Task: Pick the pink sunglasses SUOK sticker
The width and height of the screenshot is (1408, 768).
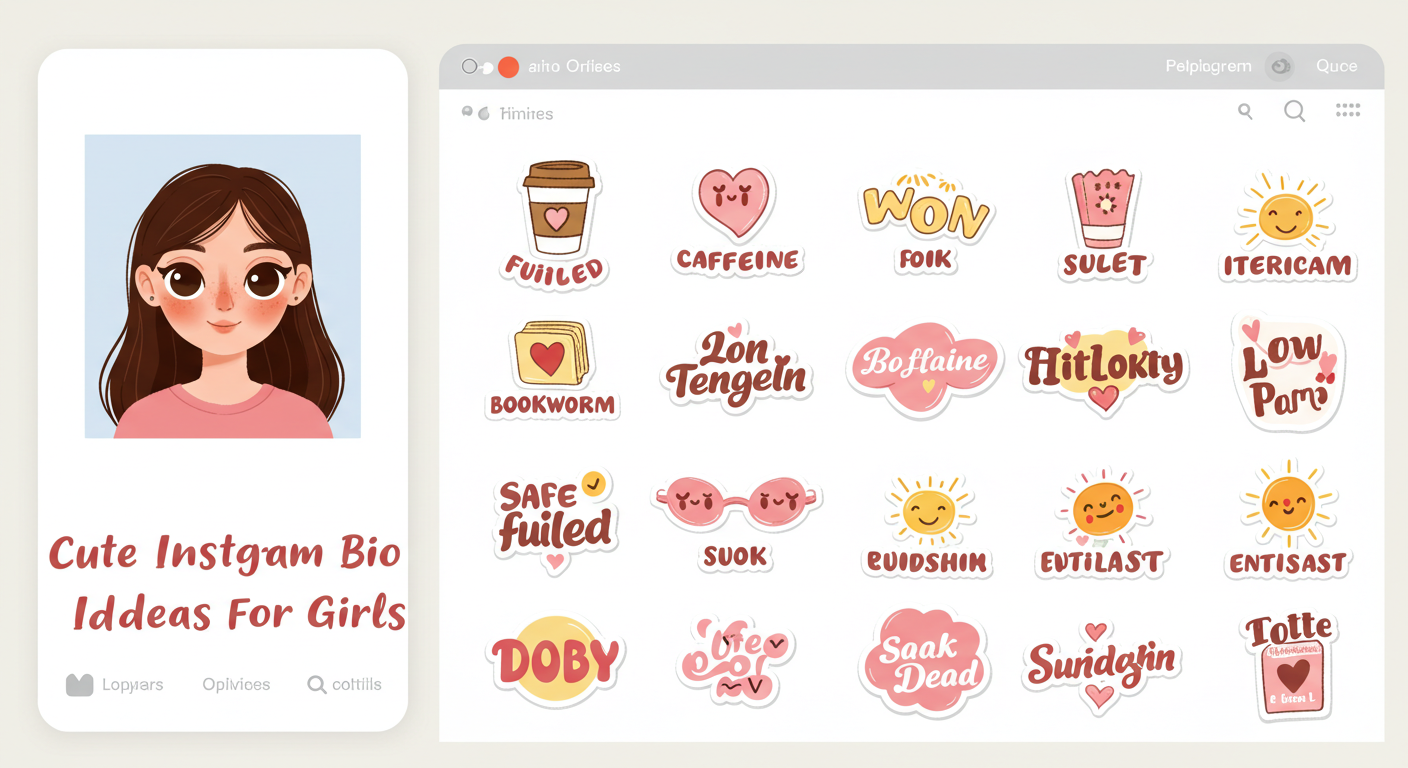Action: tap(736, 522)
